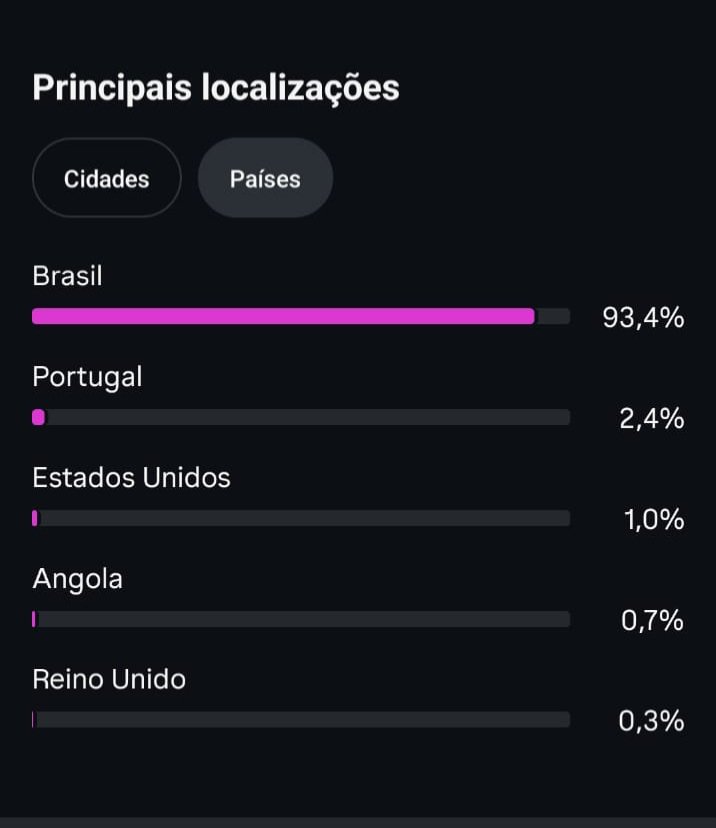
Task: Select the Angola country label
Action: [77, 578]
